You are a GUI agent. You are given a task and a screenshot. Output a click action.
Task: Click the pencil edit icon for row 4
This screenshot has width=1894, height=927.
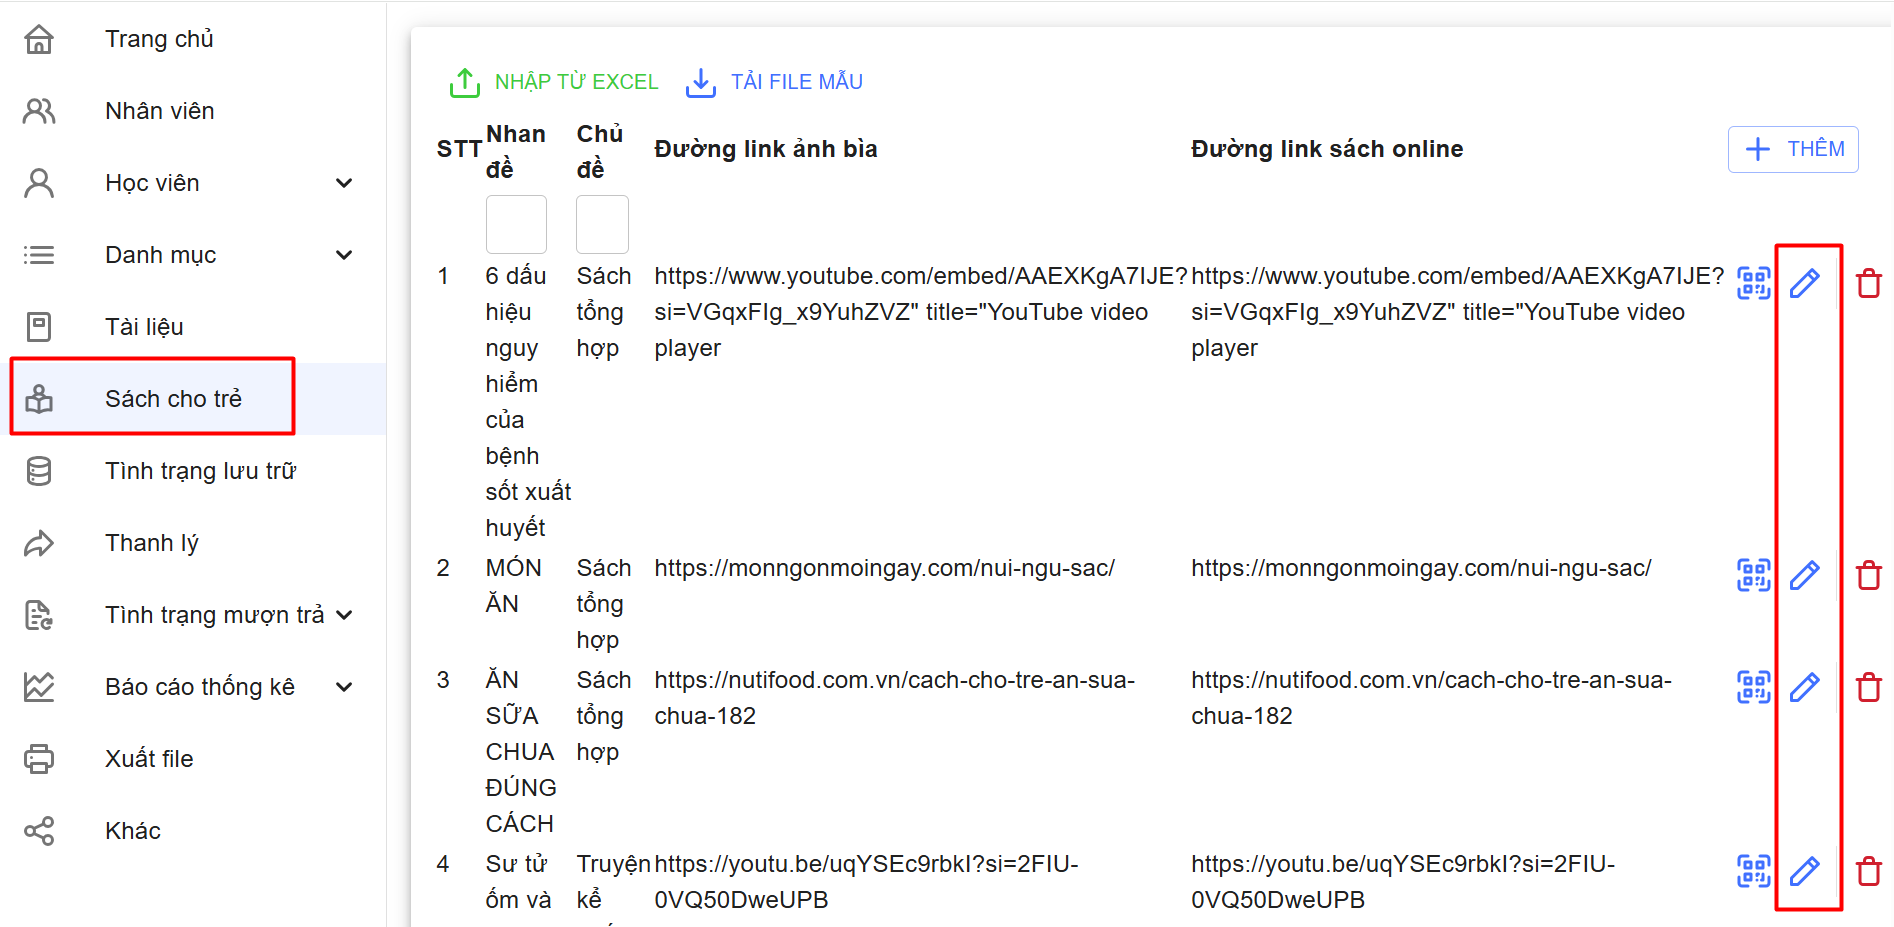point(1804,871)
